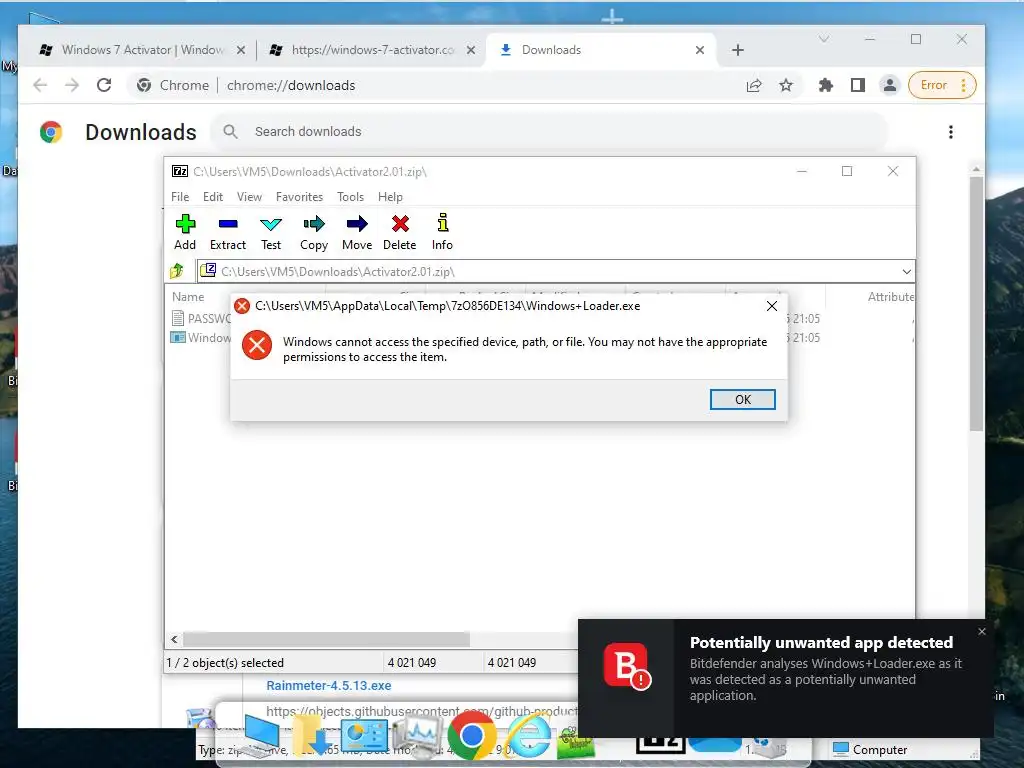Open the performance monitor dock icon
The height and width of the screenshot is (768, 1024).
coord(418,735)
